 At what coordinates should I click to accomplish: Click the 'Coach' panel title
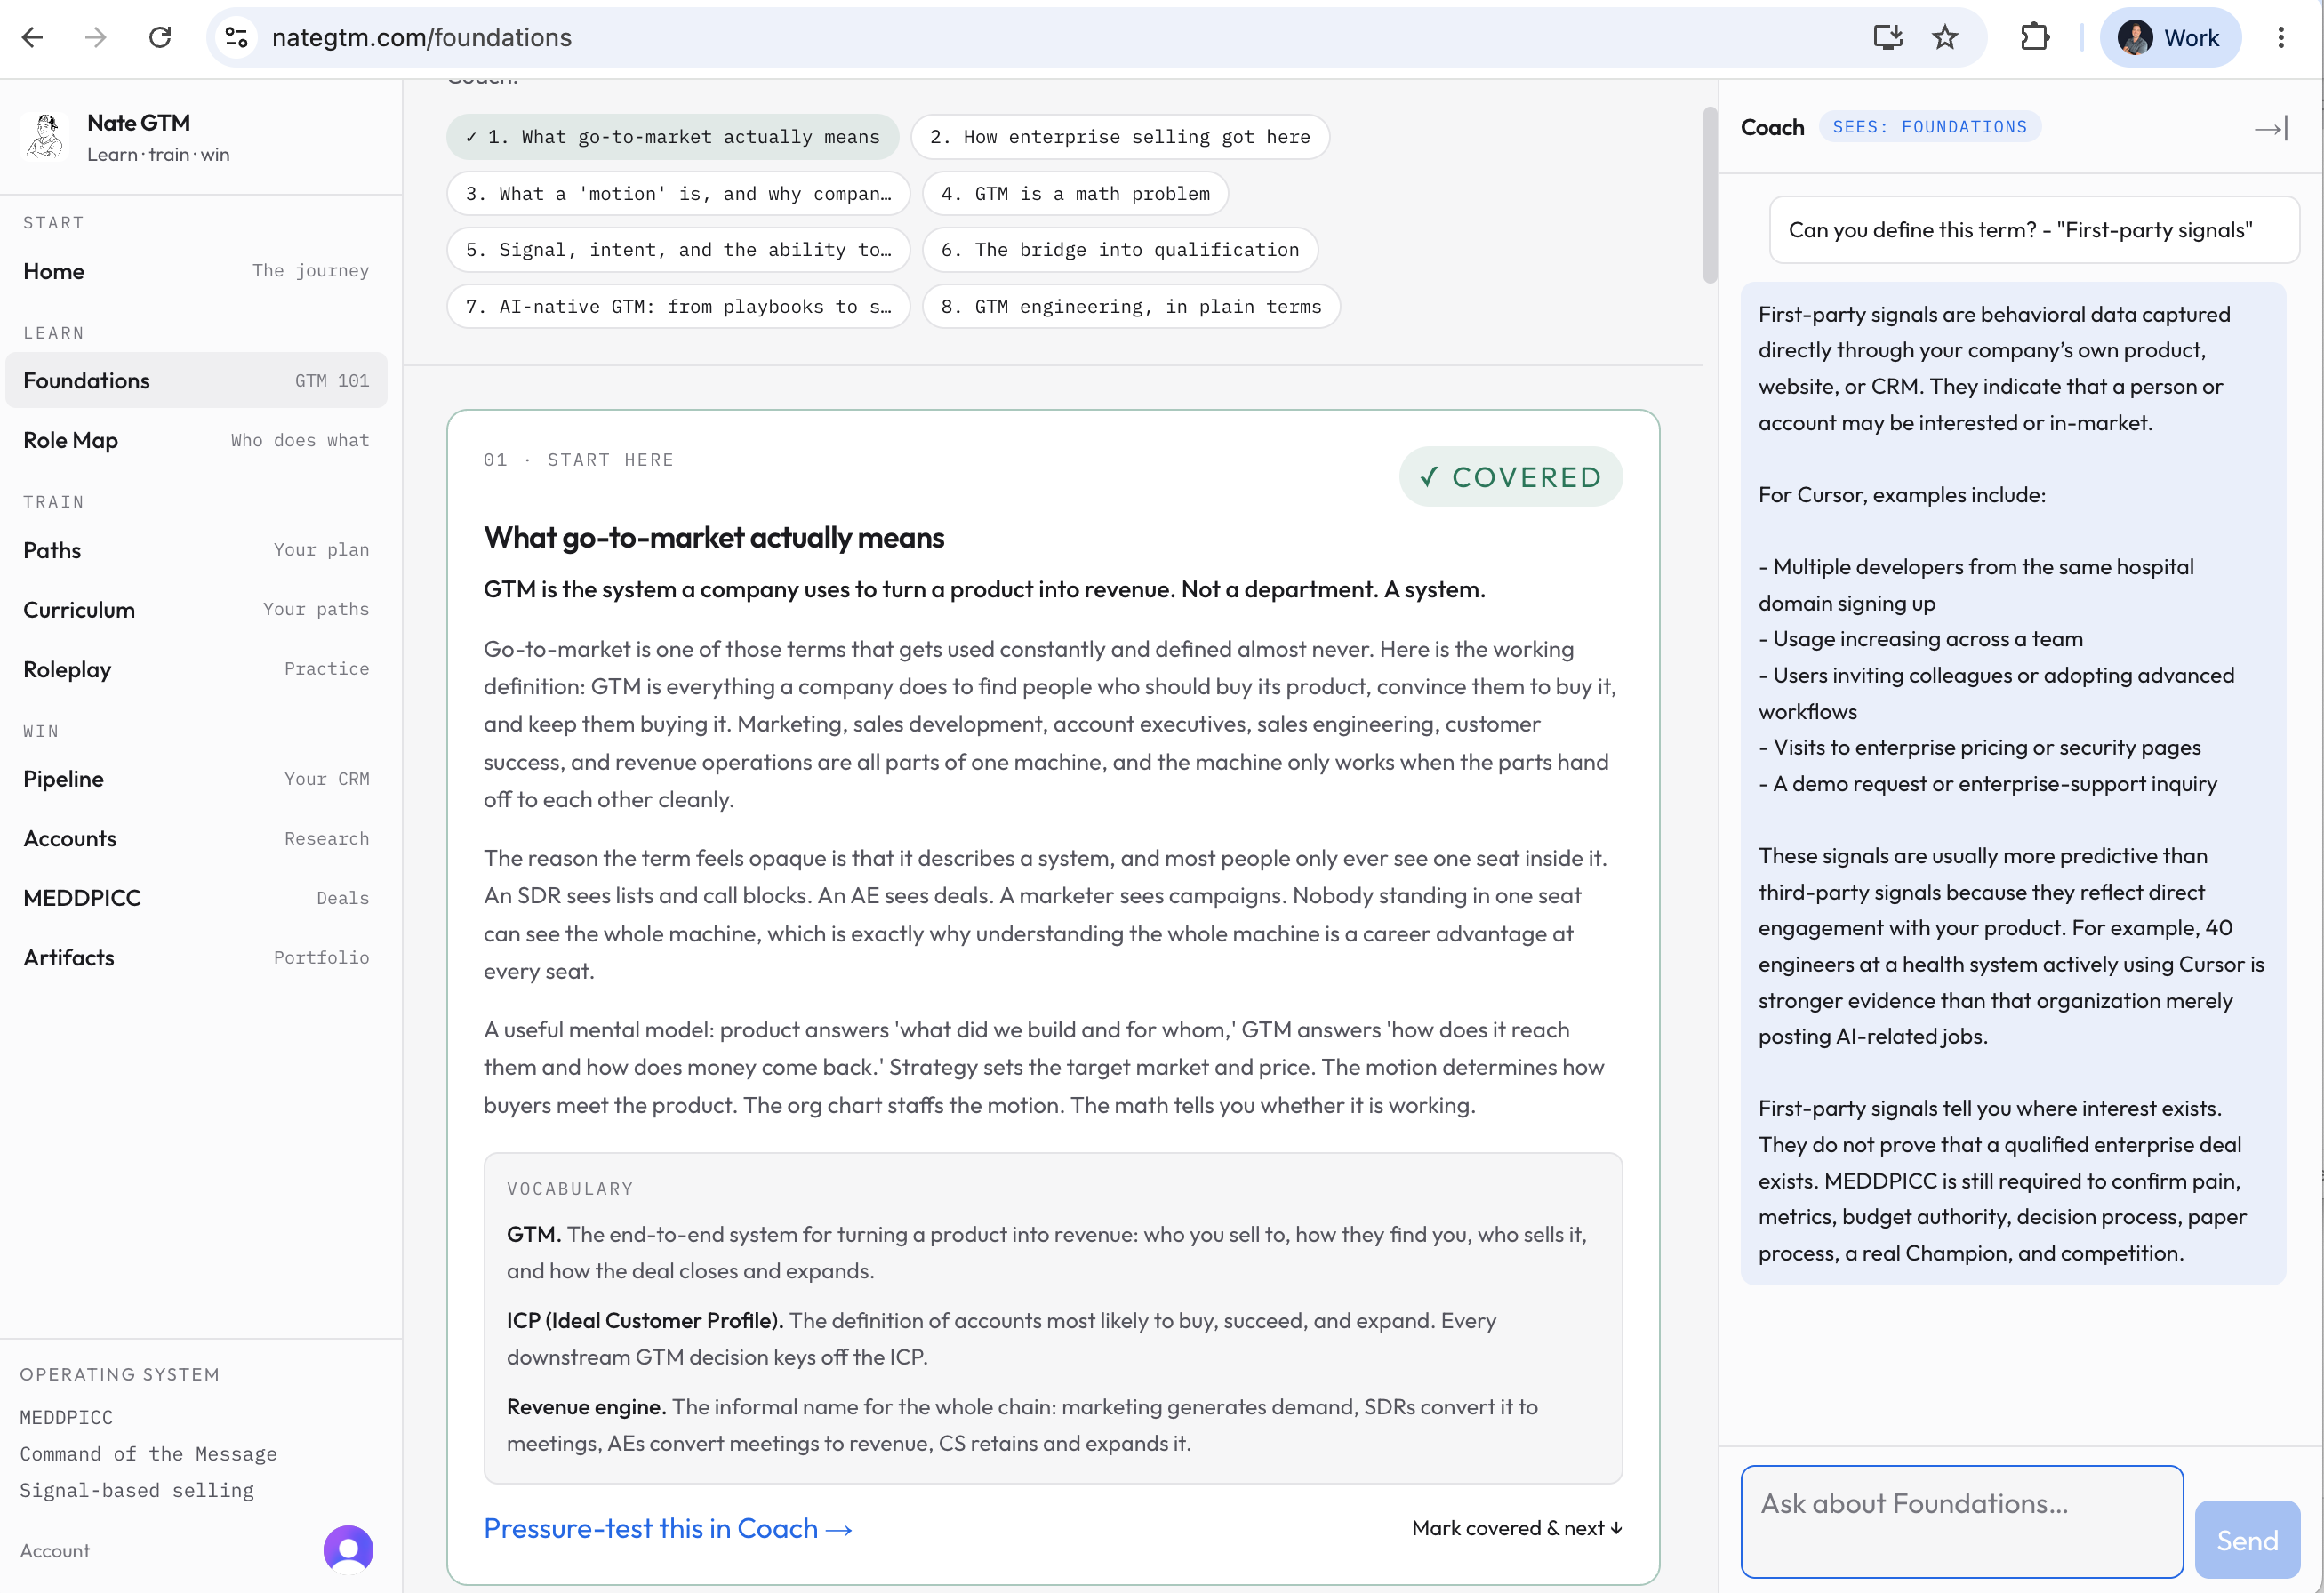[1772, 127]
